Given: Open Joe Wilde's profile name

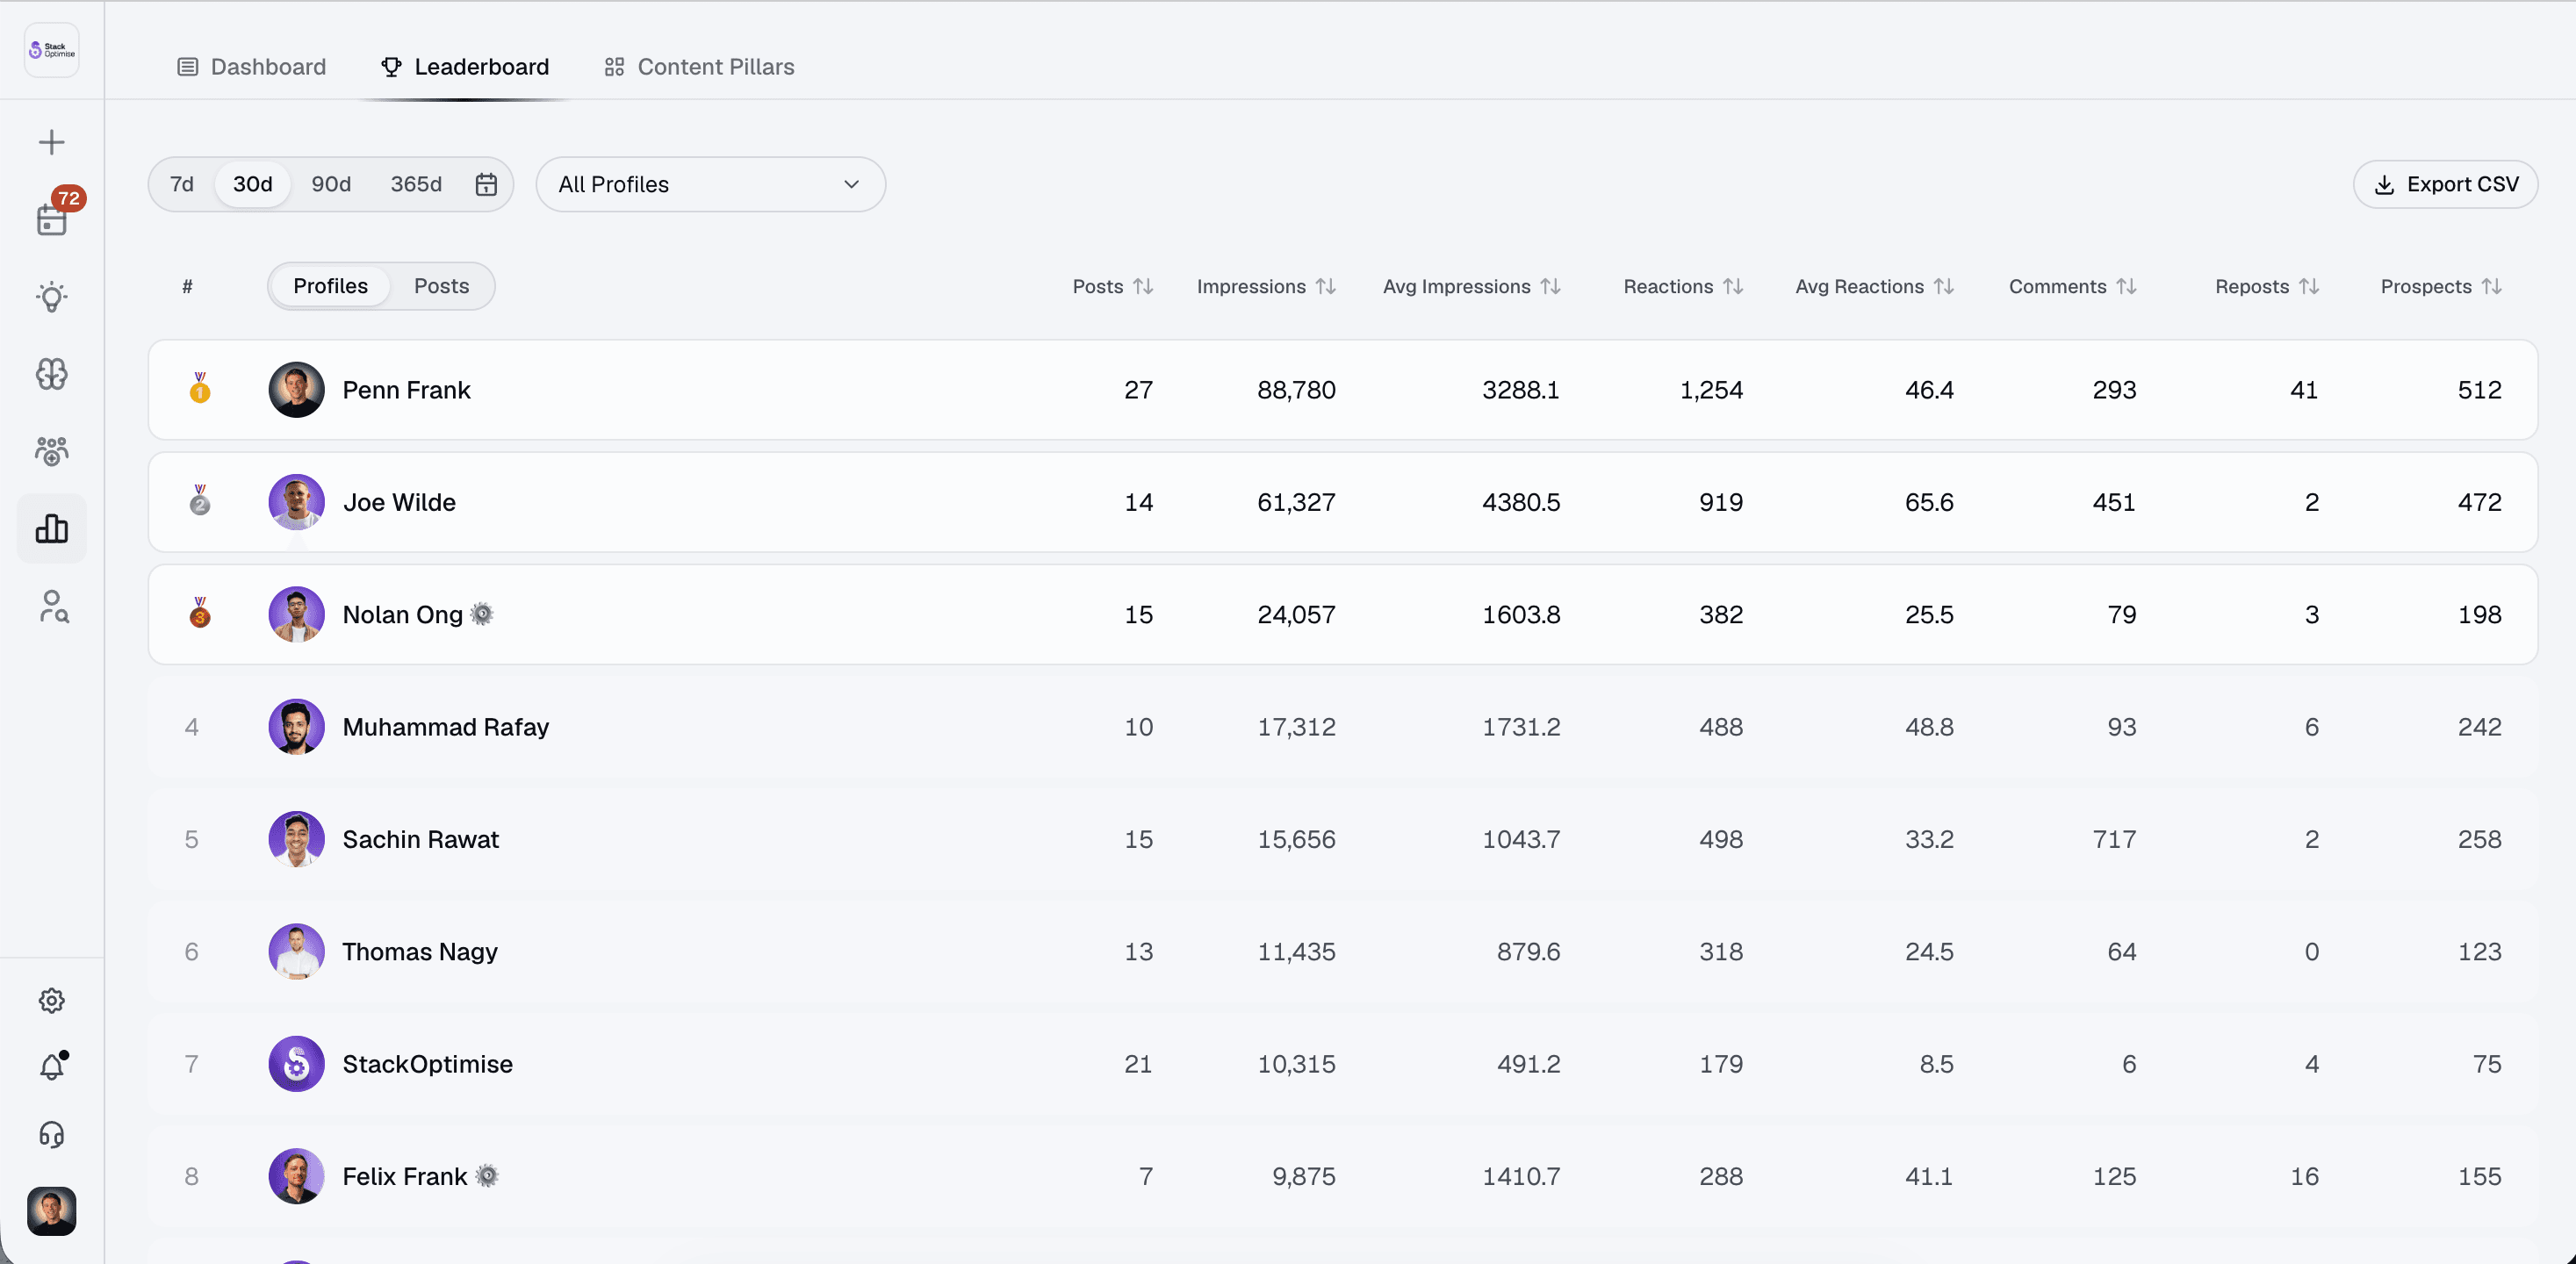Looking at the screenshot, I should tap(399, 502).
